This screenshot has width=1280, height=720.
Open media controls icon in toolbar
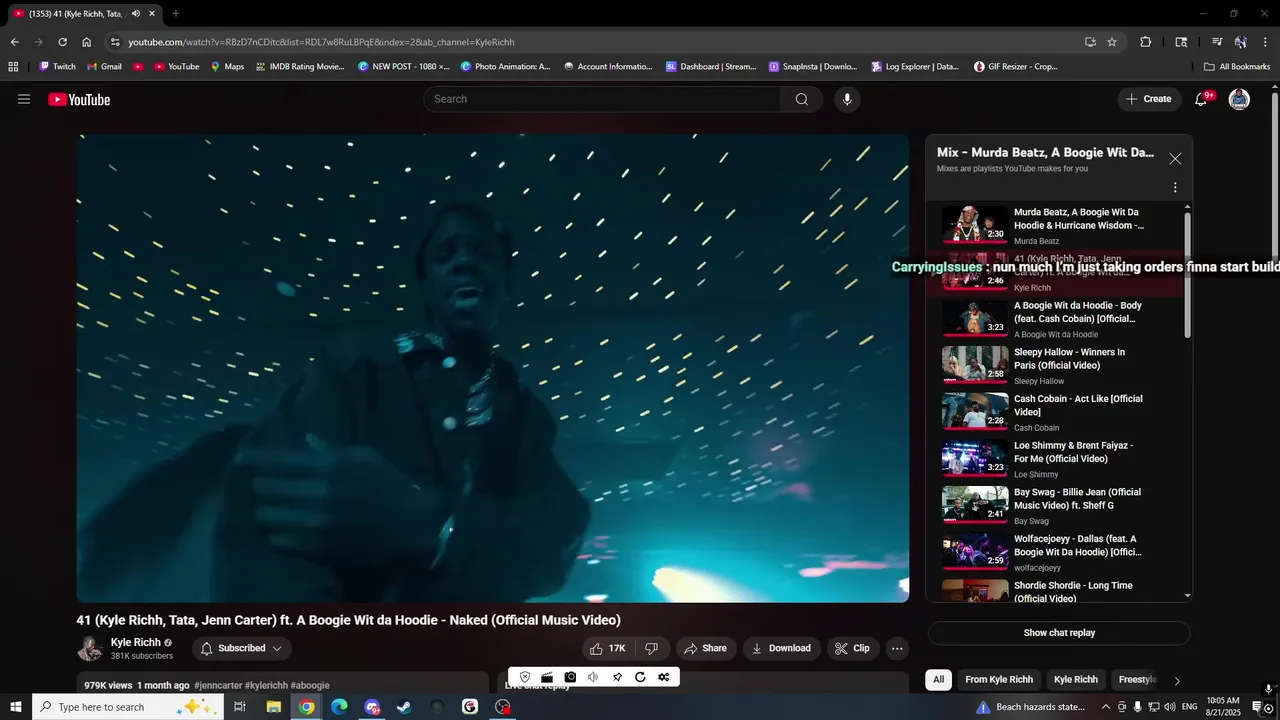1217,42
